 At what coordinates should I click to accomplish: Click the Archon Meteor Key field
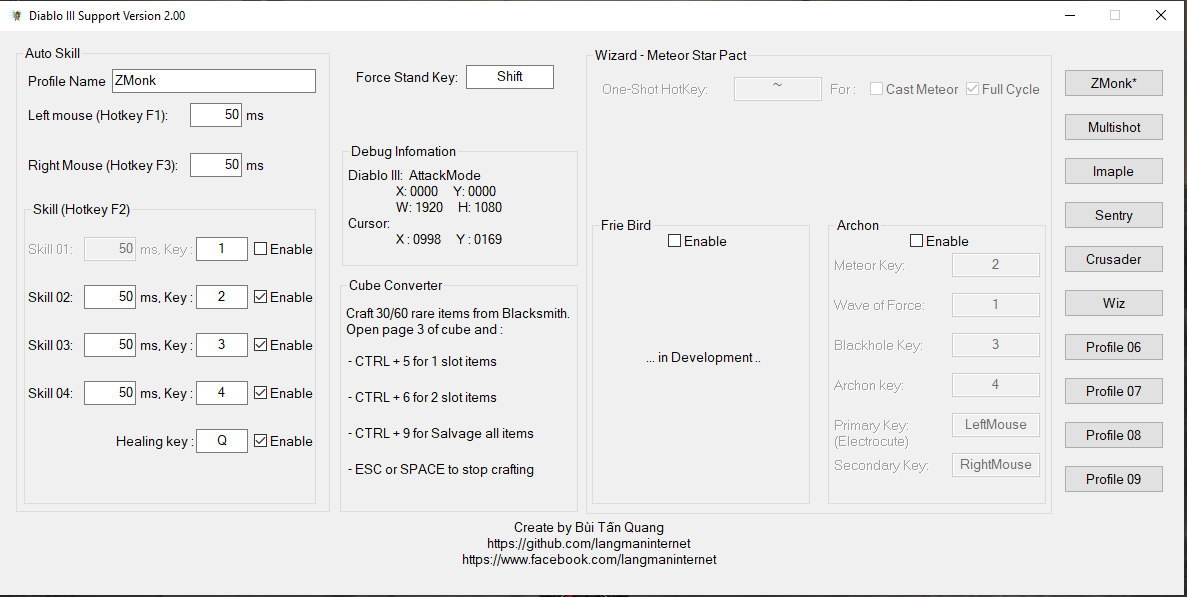tap(995, 265)
